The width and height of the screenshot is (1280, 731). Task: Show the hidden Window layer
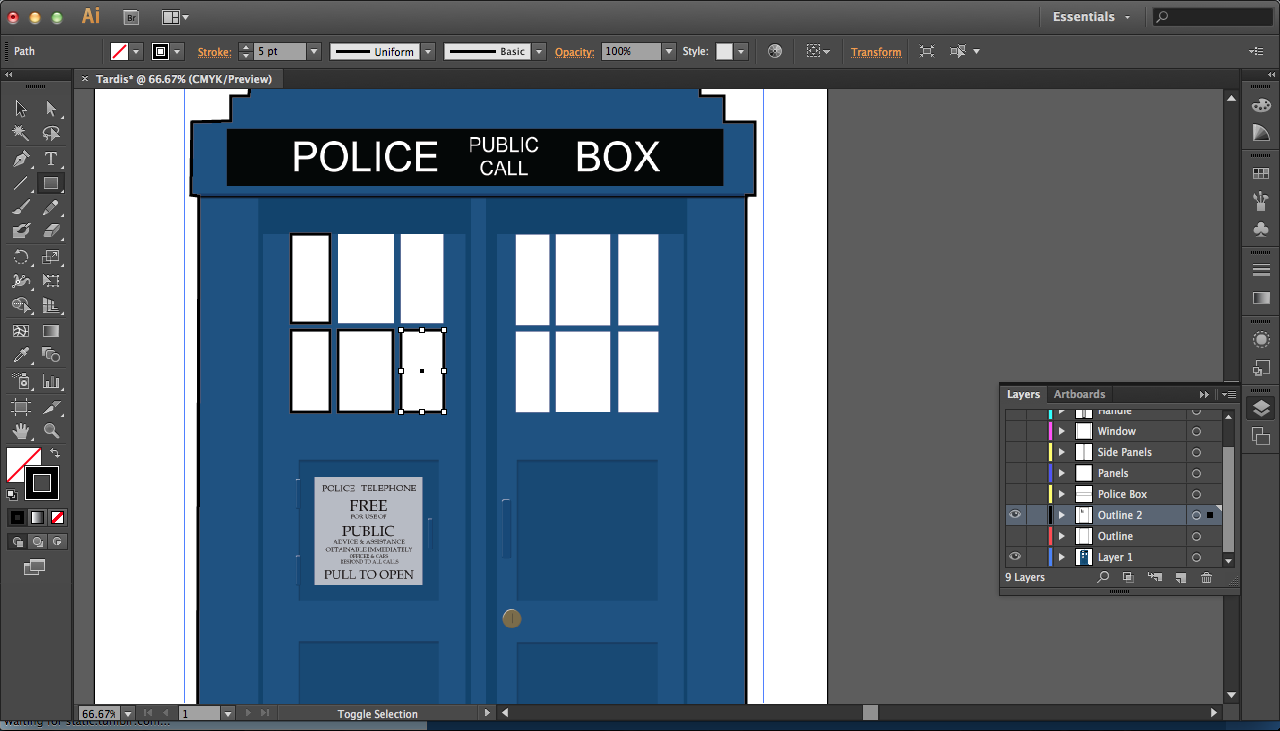[x=1015, y=431]
